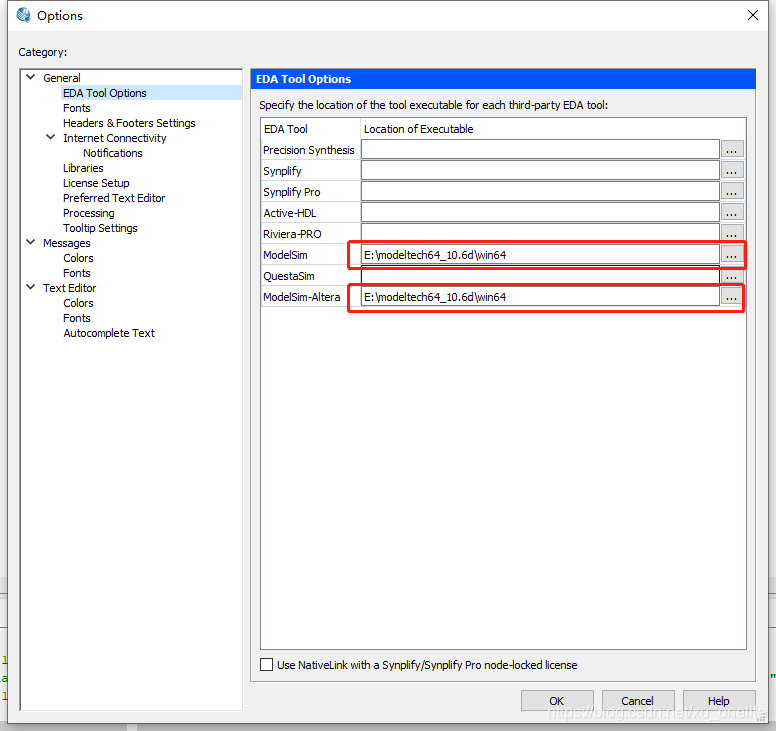Collapse the Text Editor category
The height and width of the screenshot is (731, 776).
[31, 287]
